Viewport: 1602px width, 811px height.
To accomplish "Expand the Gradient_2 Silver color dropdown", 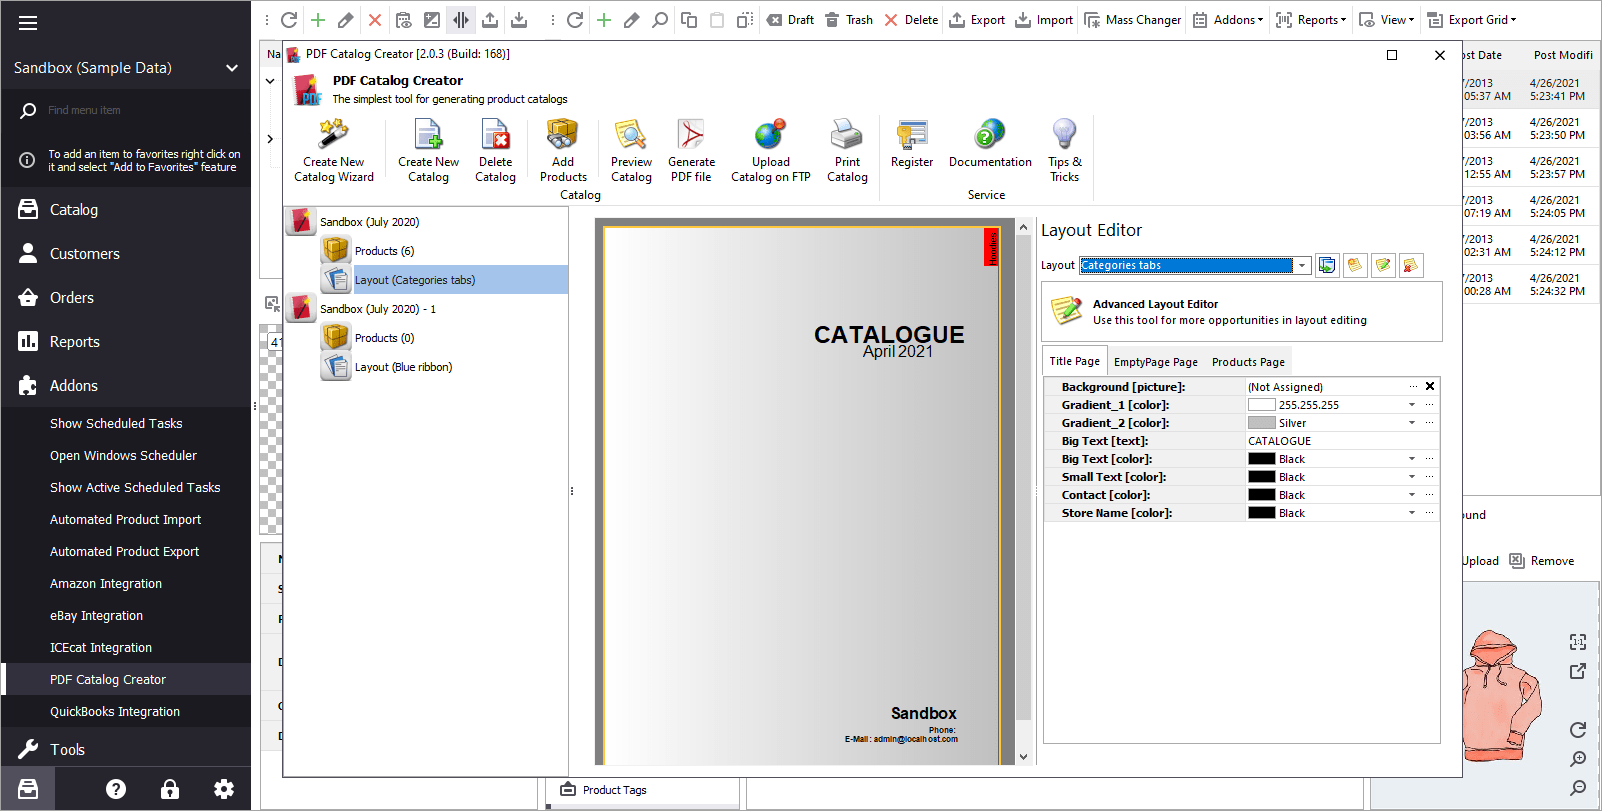I will (1412, 423).
